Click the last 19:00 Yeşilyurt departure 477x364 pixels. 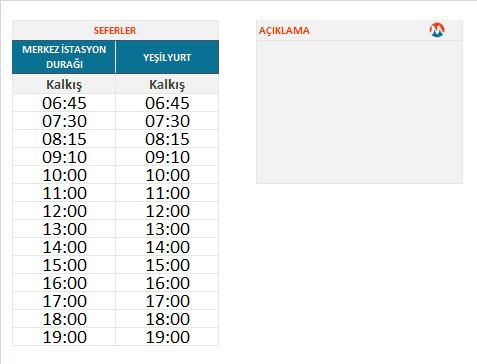tap(167, 337)
